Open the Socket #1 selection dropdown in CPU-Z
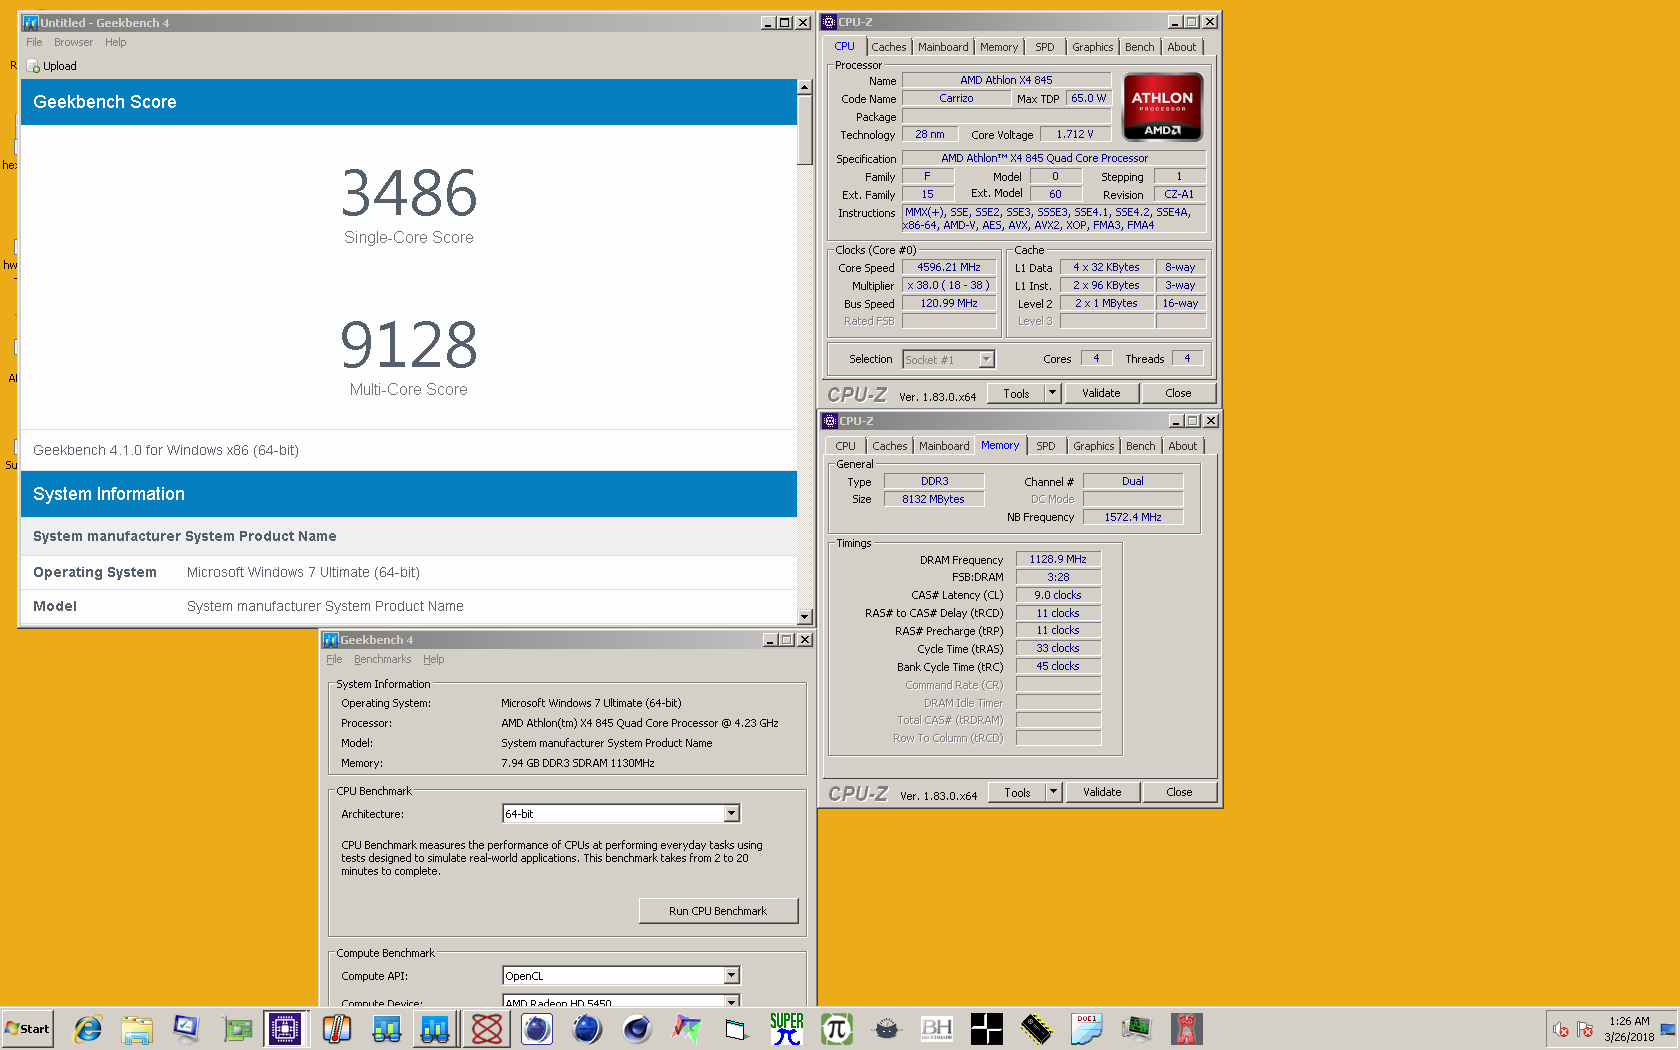Screen dimensions: 1680x1050 click(986, 360)
